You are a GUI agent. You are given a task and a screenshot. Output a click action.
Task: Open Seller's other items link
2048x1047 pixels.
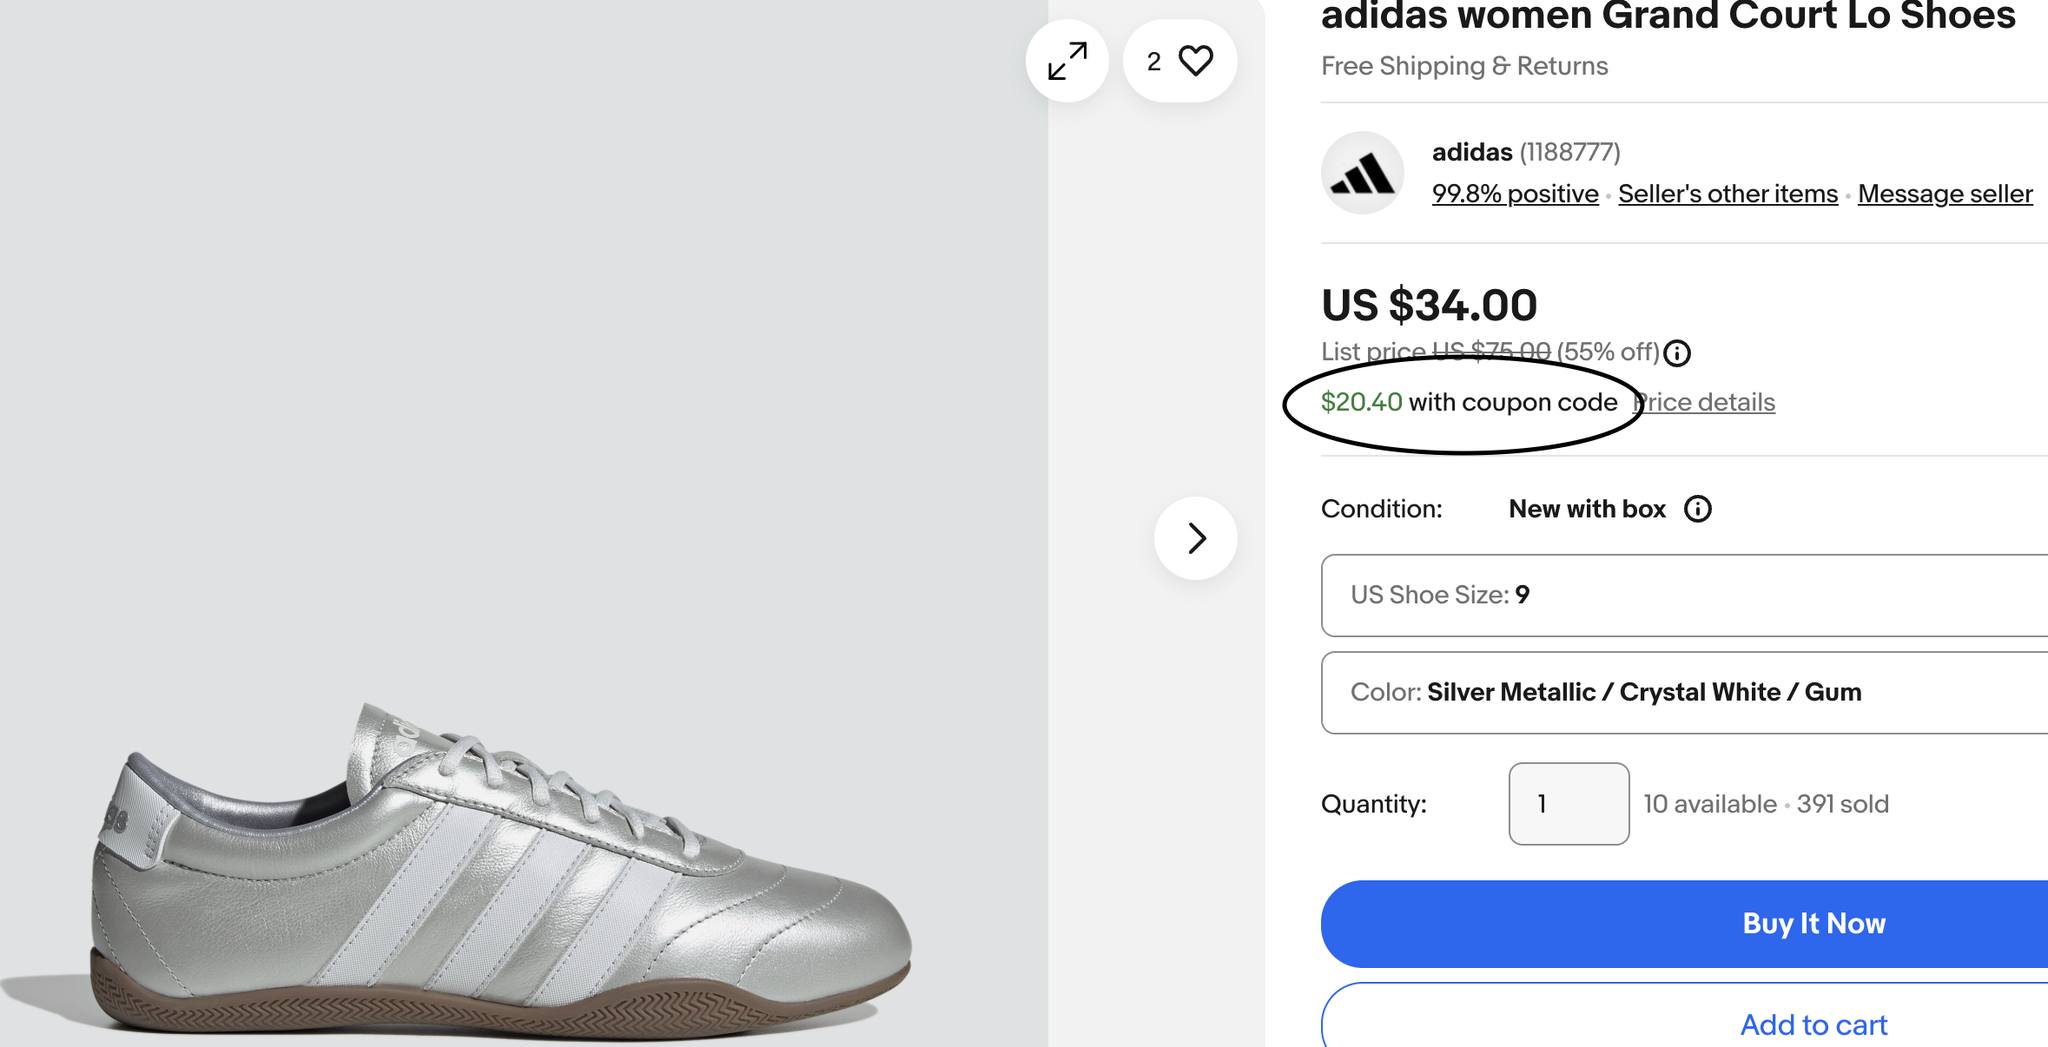point(1728,194)
